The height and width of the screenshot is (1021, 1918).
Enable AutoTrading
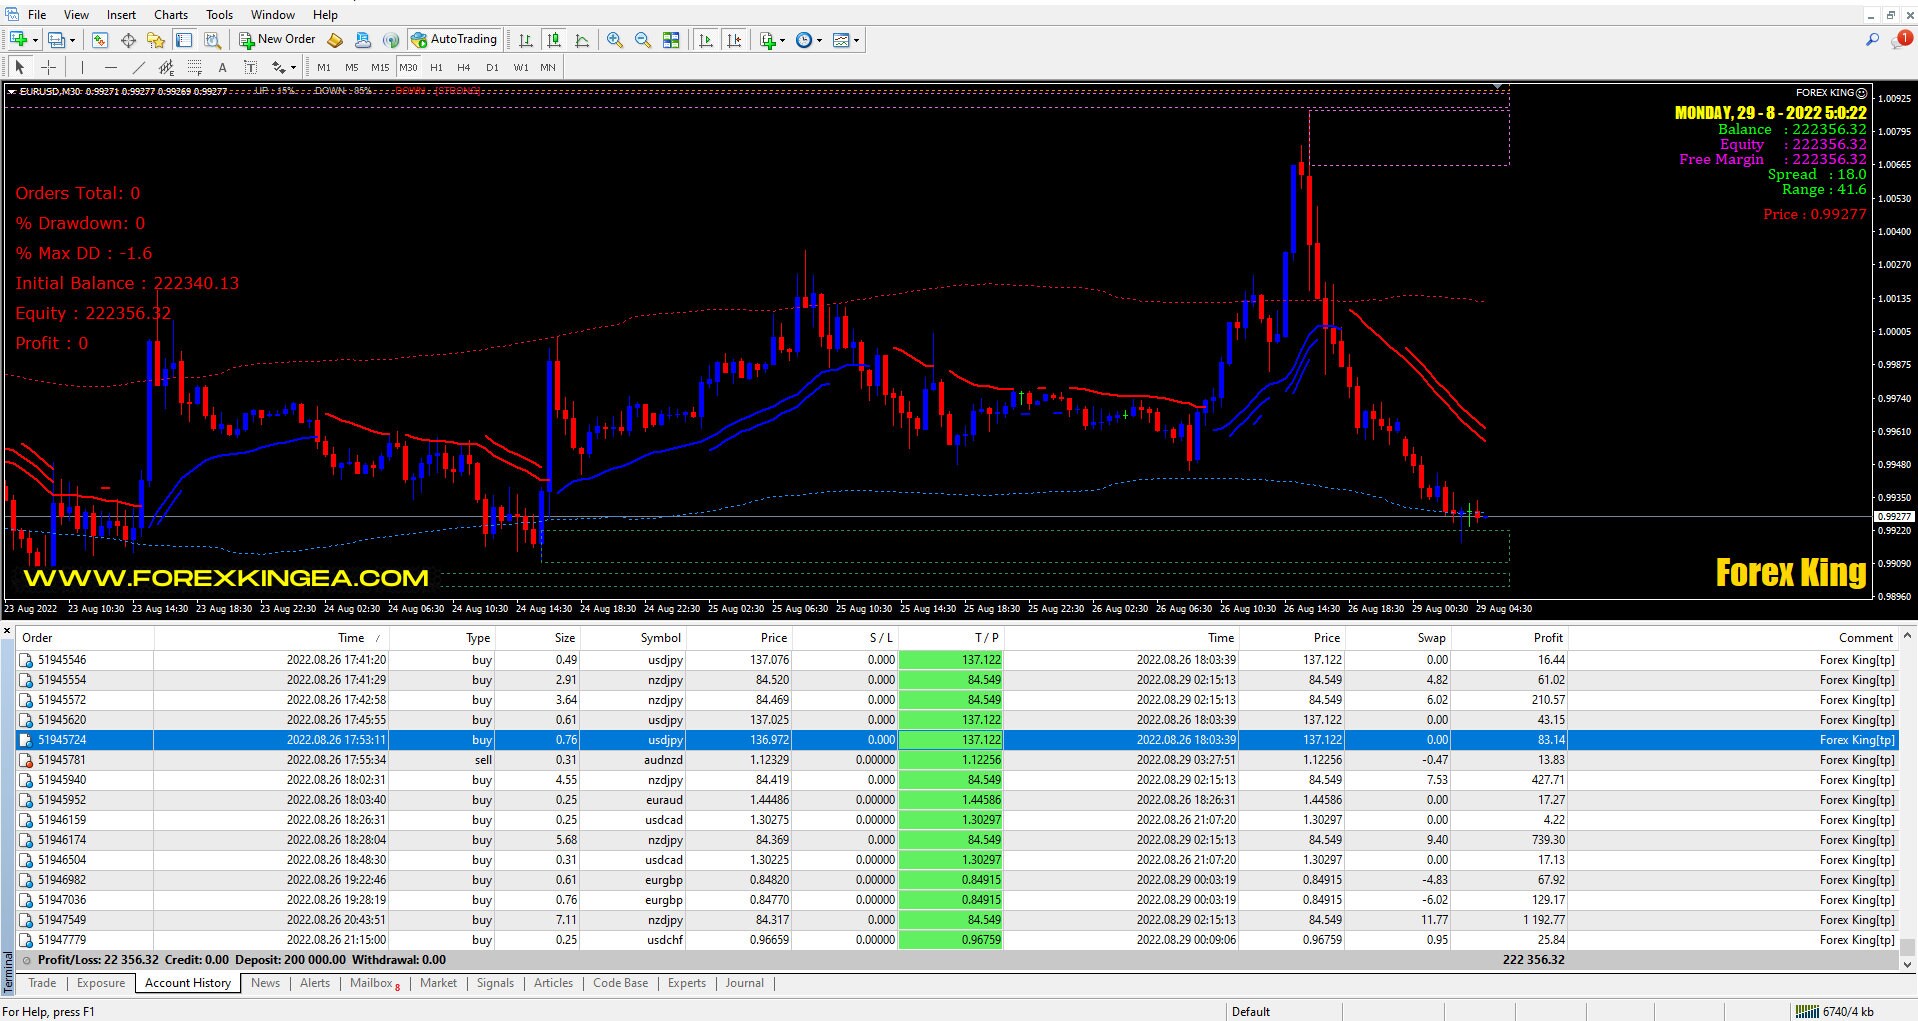(456, 39)
